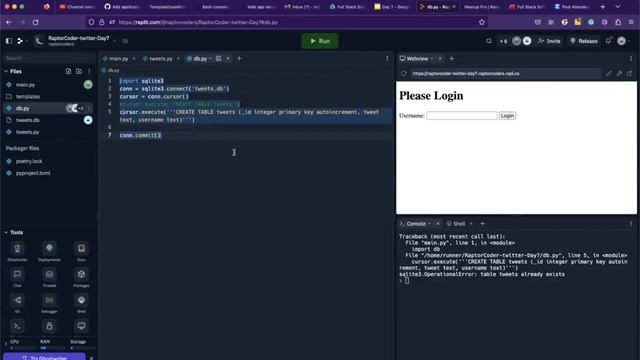Viewport: 640px width, 360px height.
Task: Open the db.py row three-dot menu in file tree
Action: (x=89, y=108)
